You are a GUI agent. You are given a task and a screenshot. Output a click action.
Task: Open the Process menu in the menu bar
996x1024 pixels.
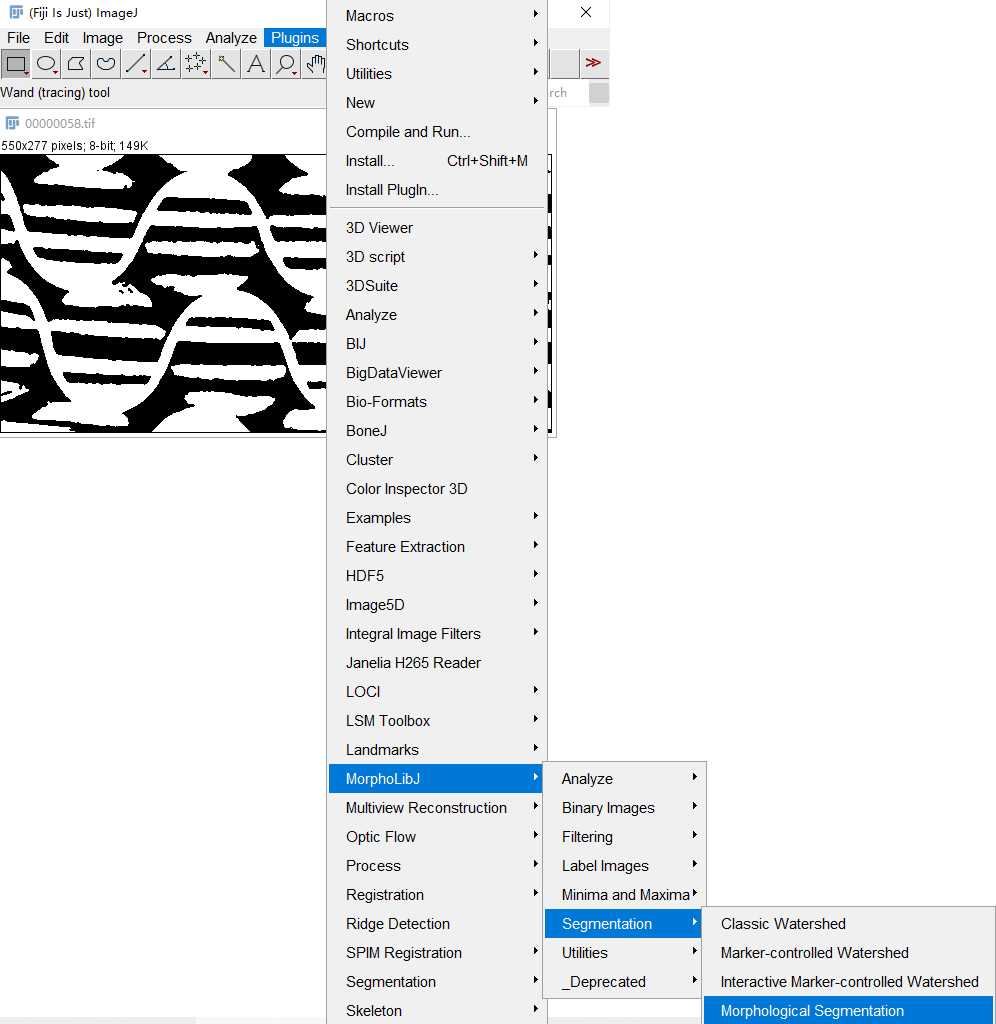pyautogui.click(x=164, y=38)
